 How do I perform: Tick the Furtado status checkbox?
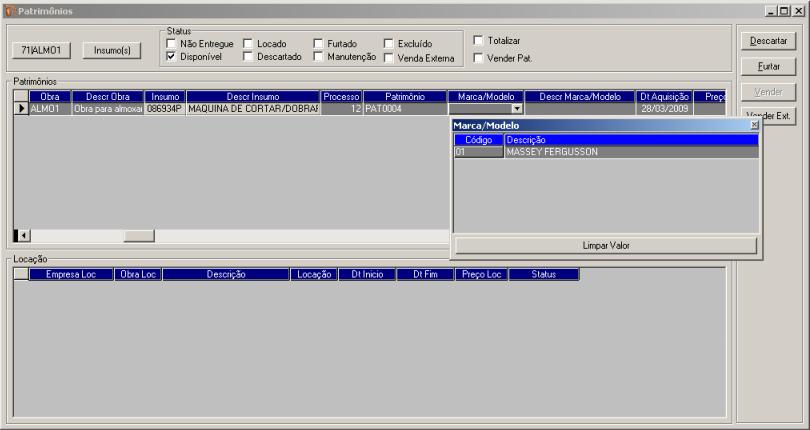319,44
